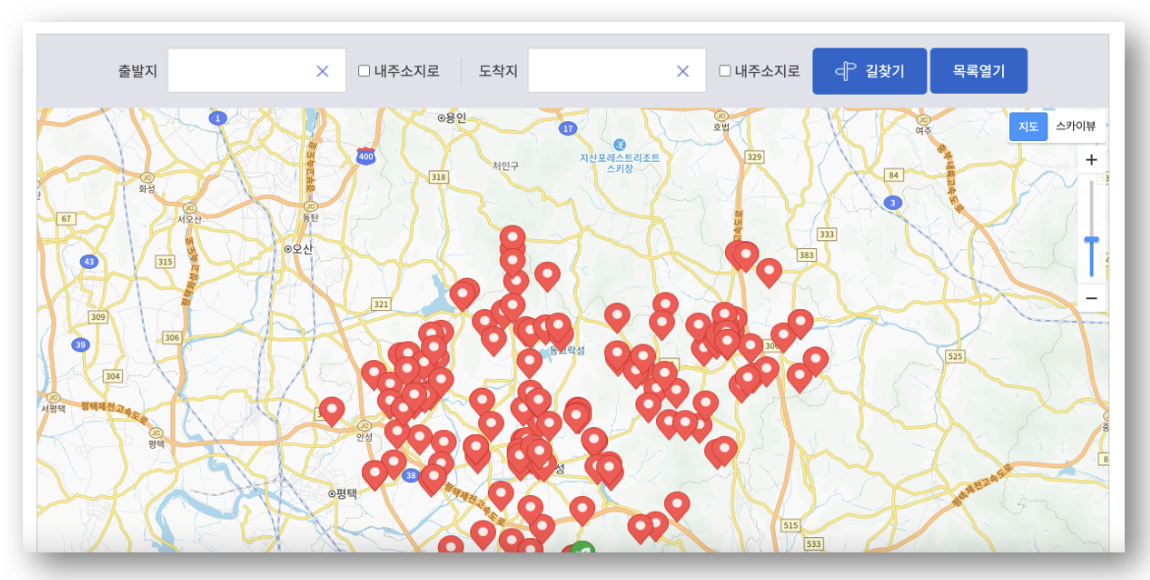Click the 지산포레스트리조트 스키장 label

click(620, 162)
